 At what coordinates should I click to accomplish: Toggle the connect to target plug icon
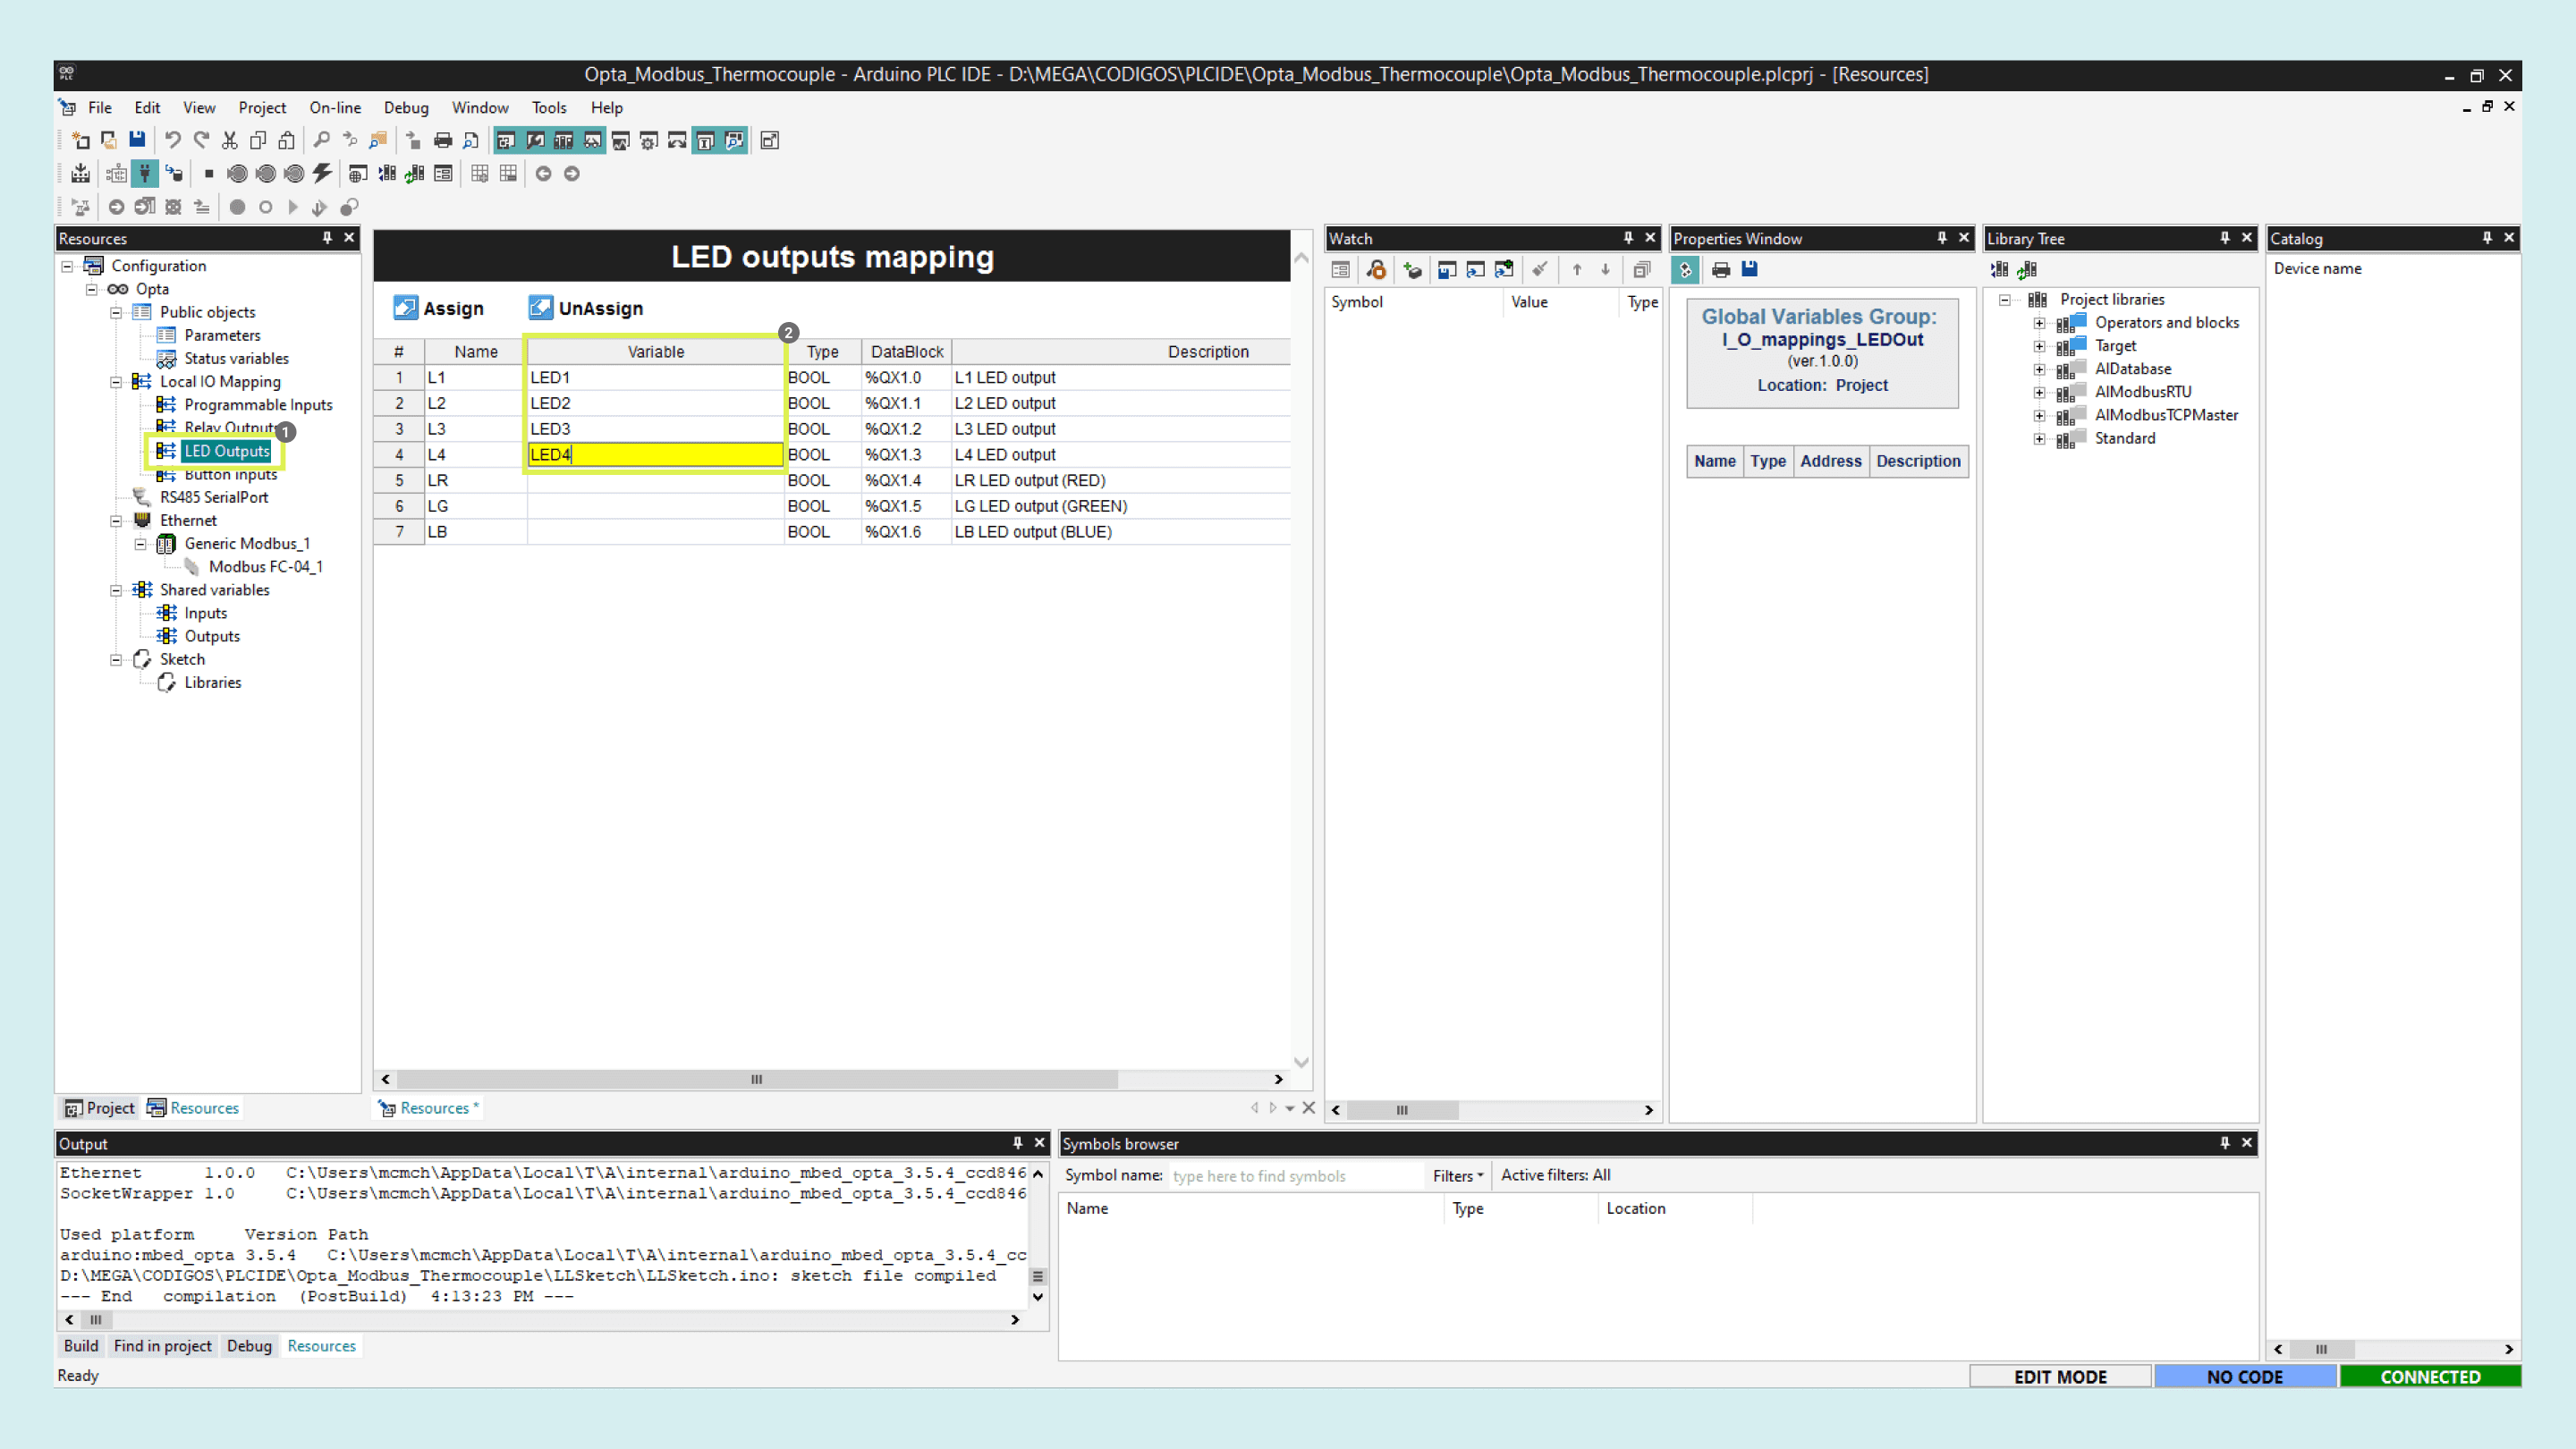(145, 174)
